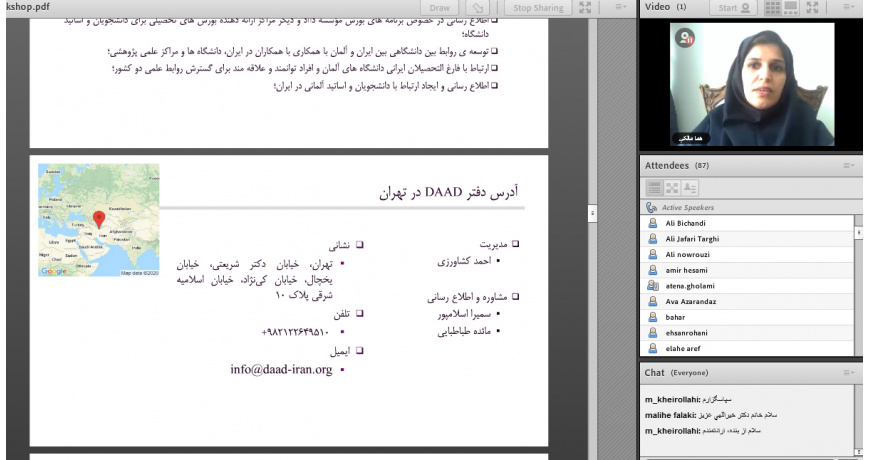Screen dimensions: 870x460
Task: Select the pointer tool beside Draw
Action: click(x=478, y=8)
